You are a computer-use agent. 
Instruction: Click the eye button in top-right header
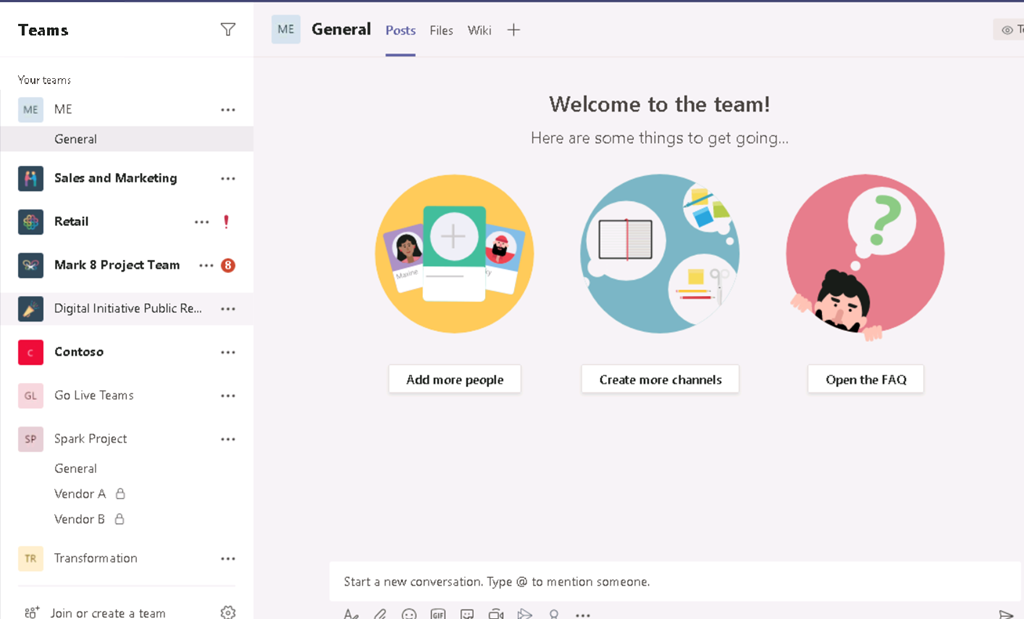[x=1009, y=29]
